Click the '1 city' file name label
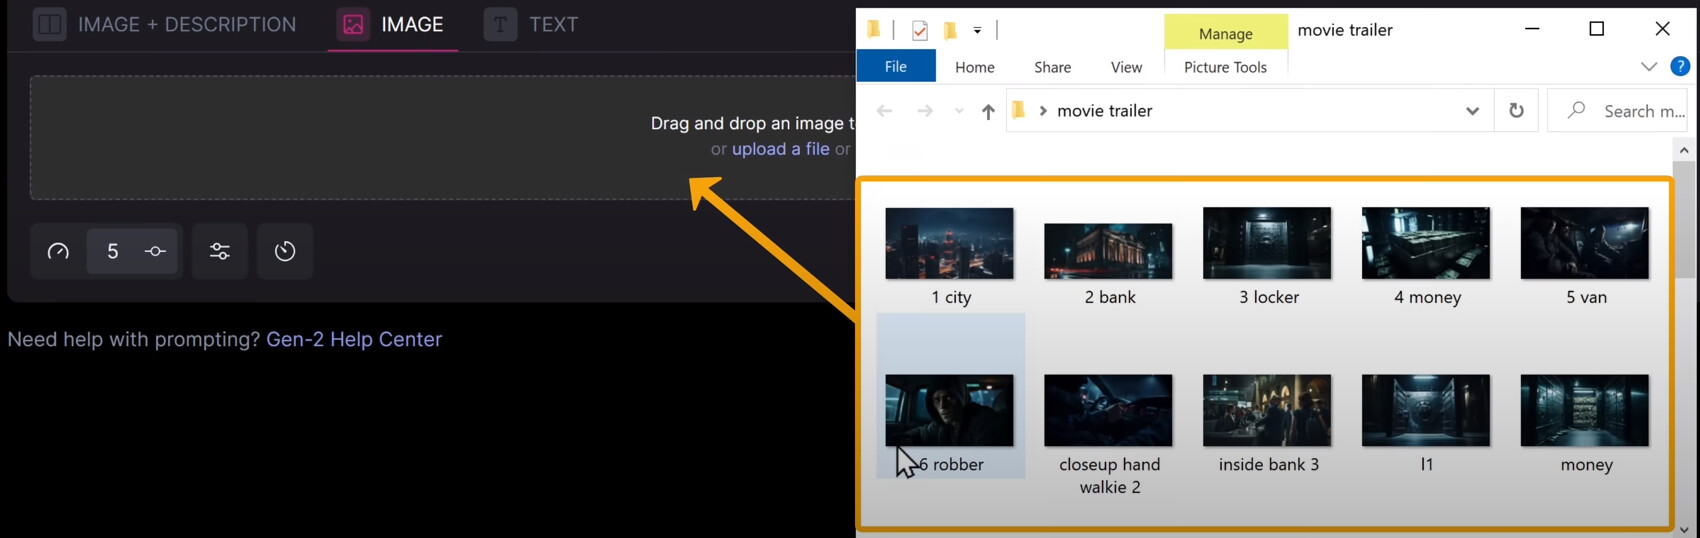This screenshot has height=538, width=1700. (951, 297)
